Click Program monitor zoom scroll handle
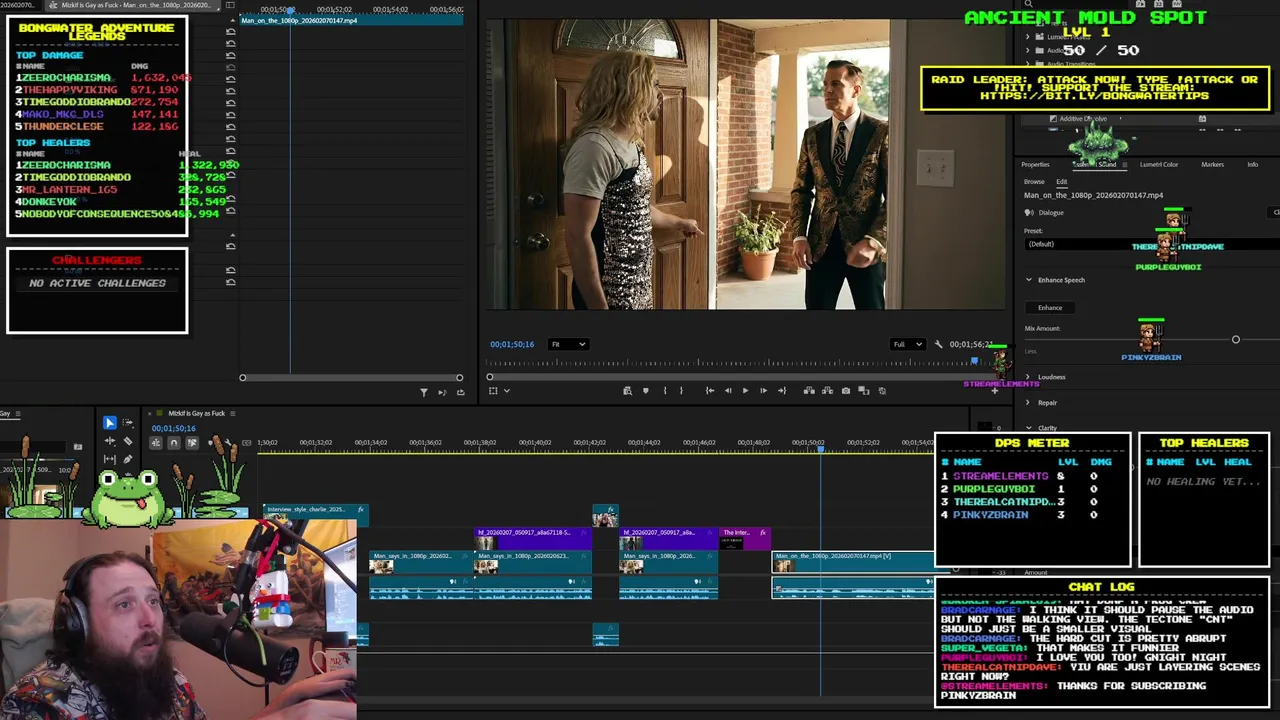The width and height of the screenshot is (1280, 720). click(x=490, y=377)
